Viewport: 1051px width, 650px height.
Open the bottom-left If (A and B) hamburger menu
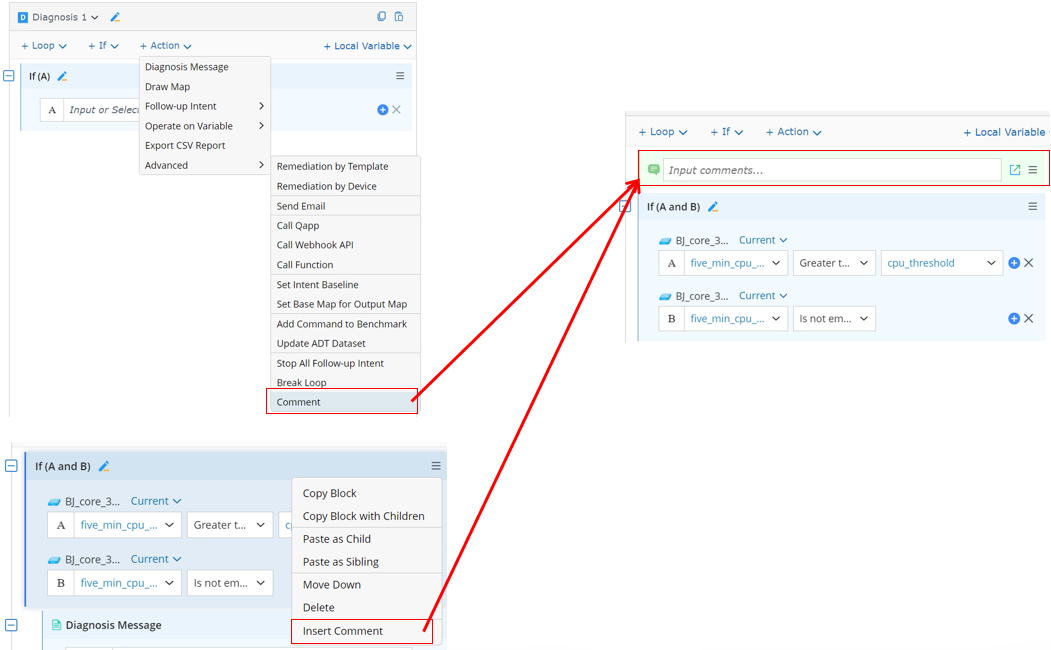[x=436, y=466]
